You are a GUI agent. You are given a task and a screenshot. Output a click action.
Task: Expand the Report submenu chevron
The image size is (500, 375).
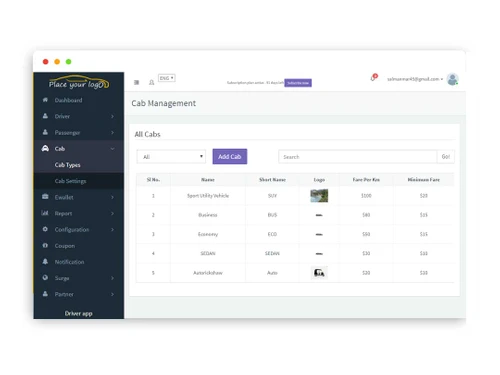[x=112, y=213]
